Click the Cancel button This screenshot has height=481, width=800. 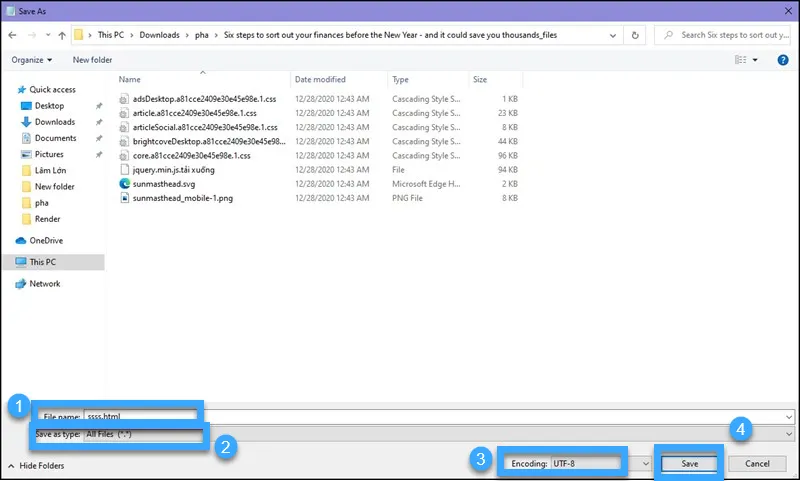click(757, 464)
